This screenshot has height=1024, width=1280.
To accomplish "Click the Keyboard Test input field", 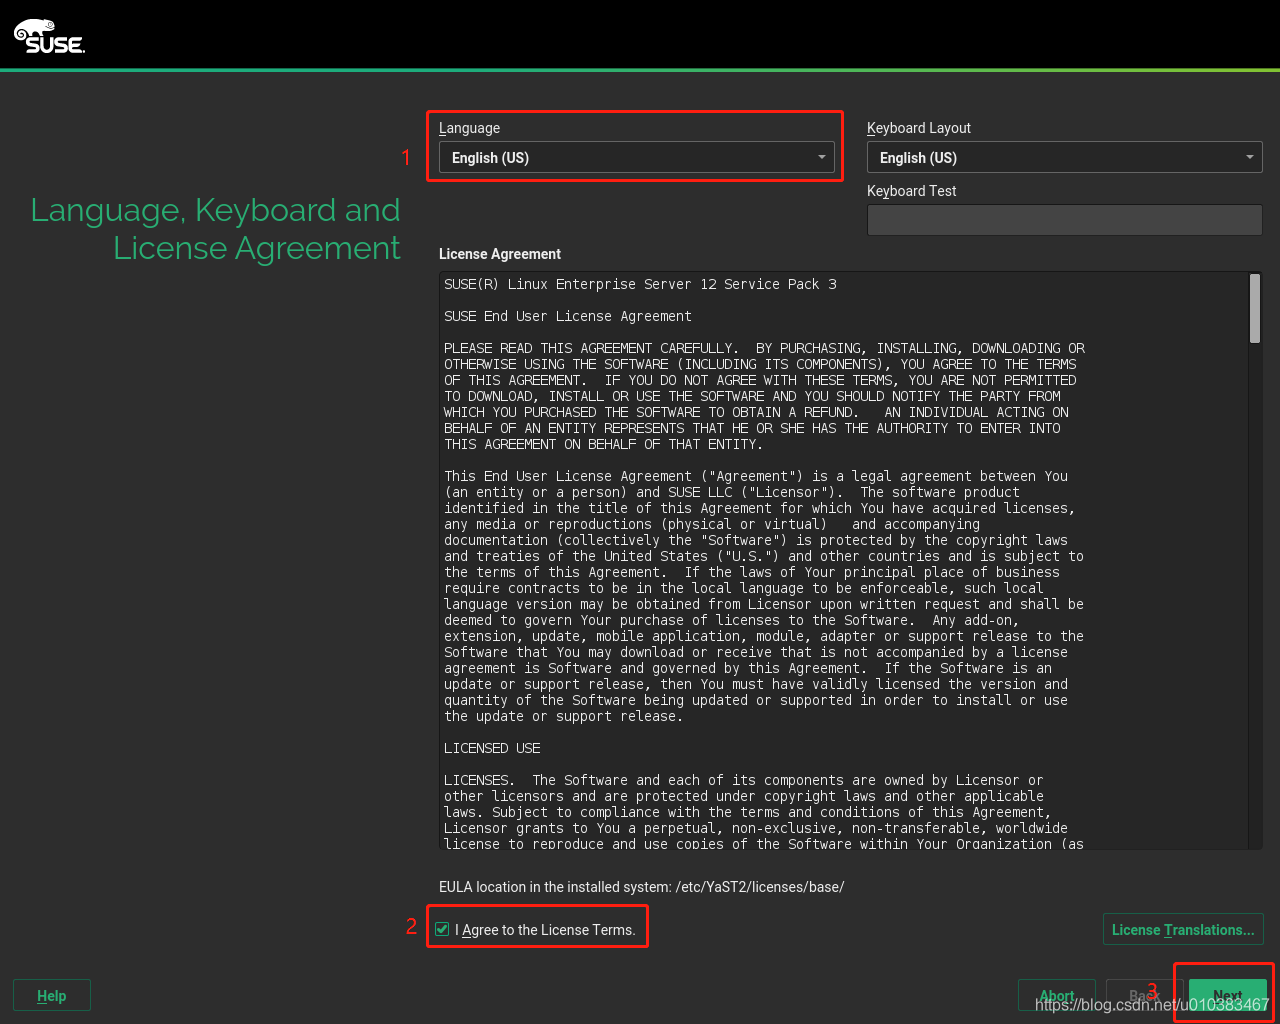I will click(1064, 220).
